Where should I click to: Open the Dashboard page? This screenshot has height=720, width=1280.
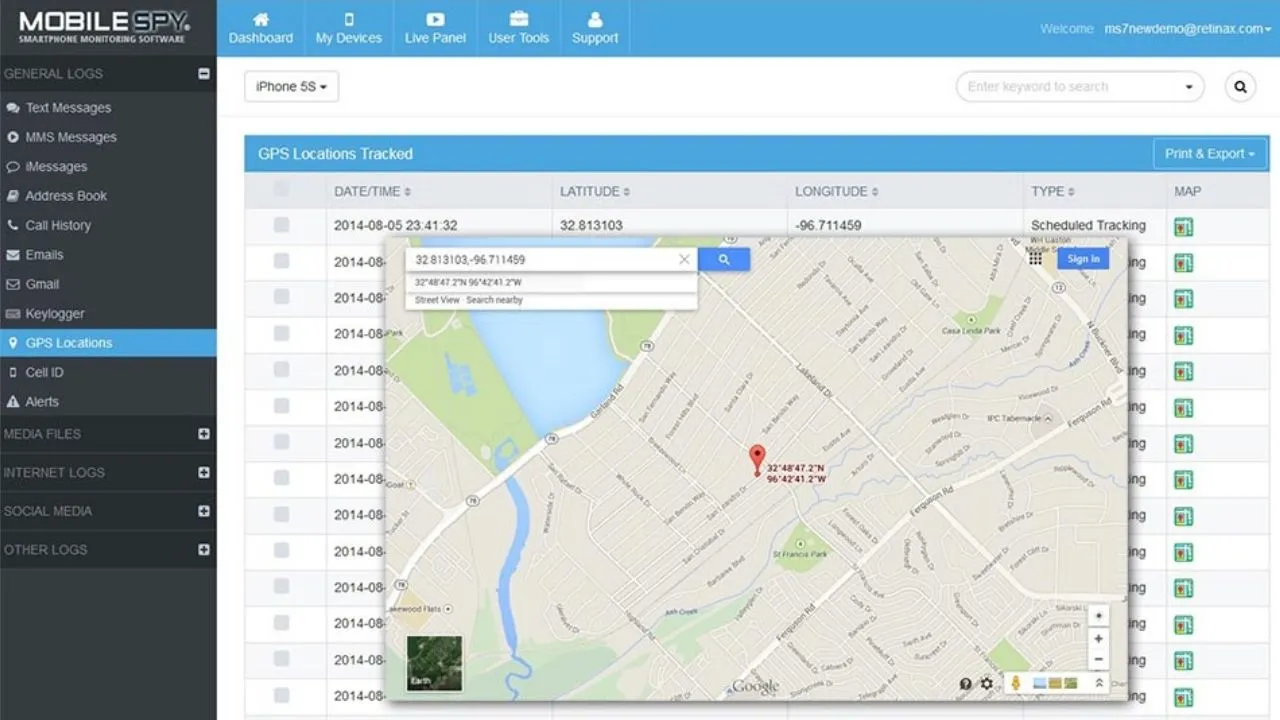tap(261, 28)
